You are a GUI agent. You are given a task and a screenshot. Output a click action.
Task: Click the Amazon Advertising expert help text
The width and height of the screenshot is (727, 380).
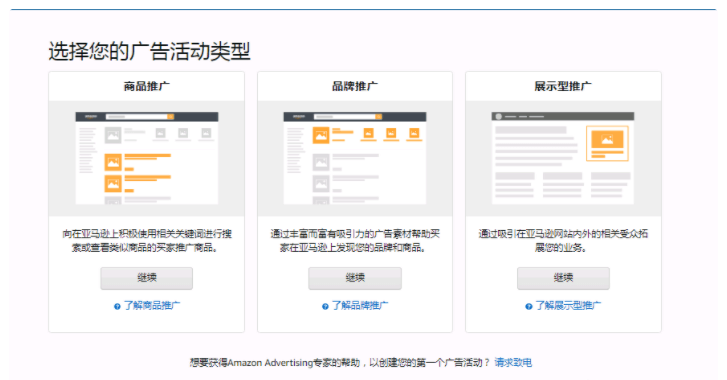click(x=340, y=362)
